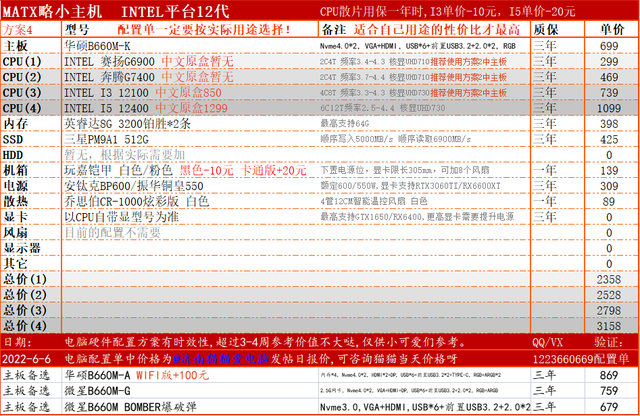
Task: Click the 备注 column header
Action: pos(334,30)
